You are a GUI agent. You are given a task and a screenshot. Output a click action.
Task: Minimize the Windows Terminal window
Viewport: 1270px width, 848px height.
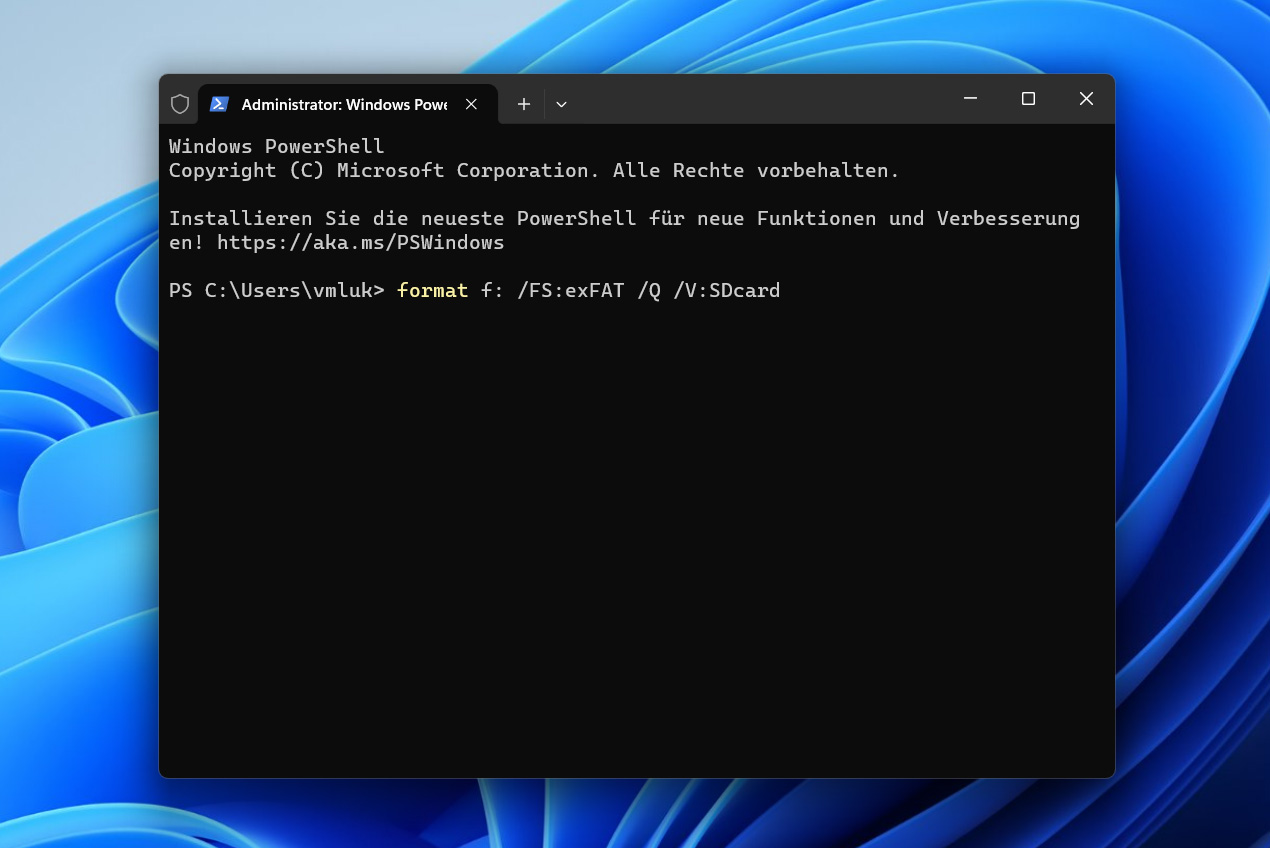(970, 98)
